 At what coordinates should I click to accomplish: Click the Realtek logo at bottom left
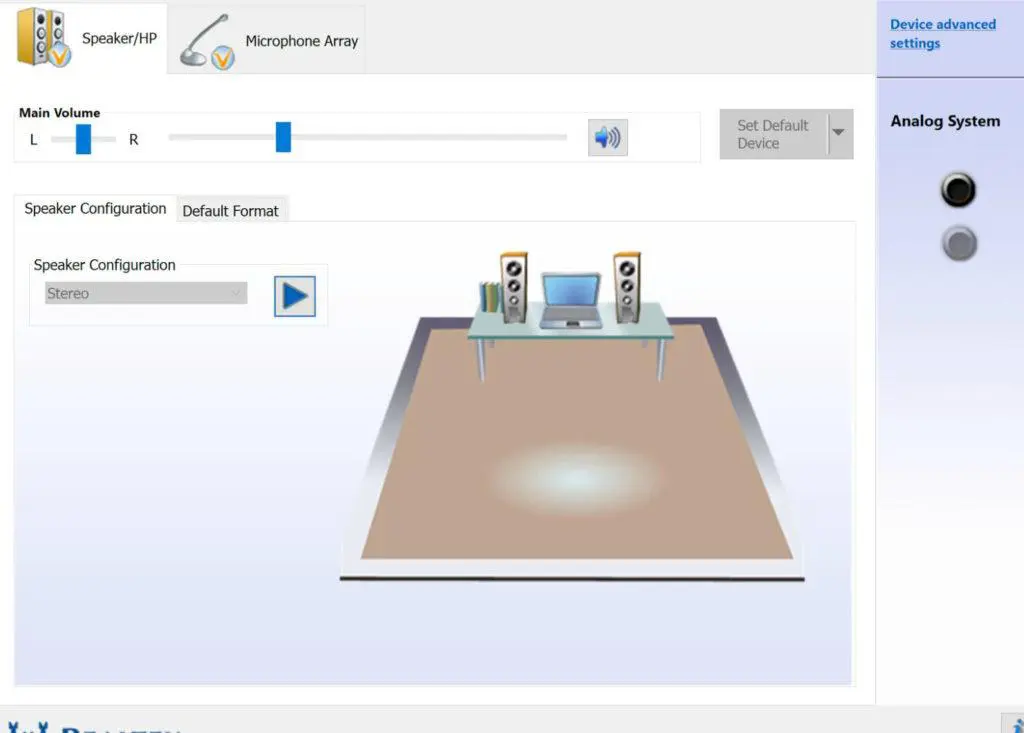tap(90, 726)
